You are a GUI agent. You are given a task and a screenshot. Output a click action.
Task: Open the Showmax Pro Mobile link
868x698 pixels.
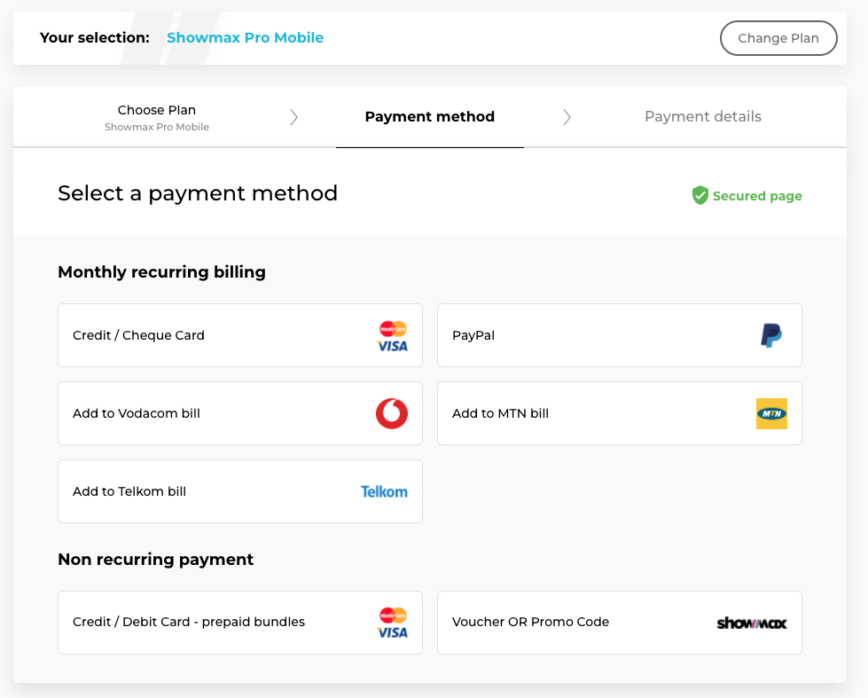tap(245, 38)
